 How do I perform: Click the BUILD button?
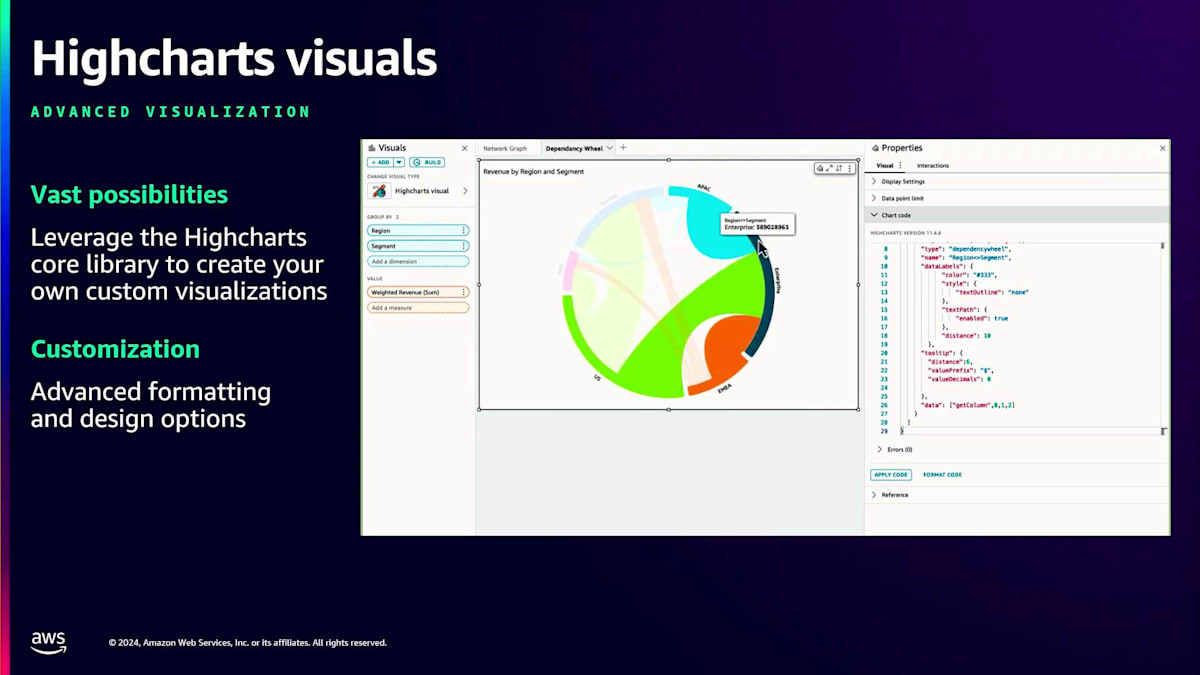point(427,162)
